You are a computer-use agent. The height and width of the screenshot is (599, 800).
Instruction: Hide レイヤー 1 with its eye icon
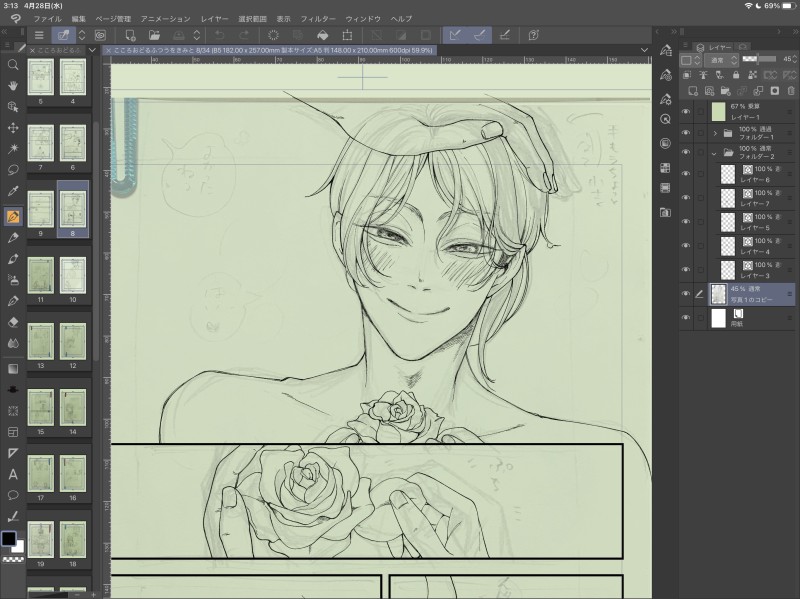coord(686,112)
